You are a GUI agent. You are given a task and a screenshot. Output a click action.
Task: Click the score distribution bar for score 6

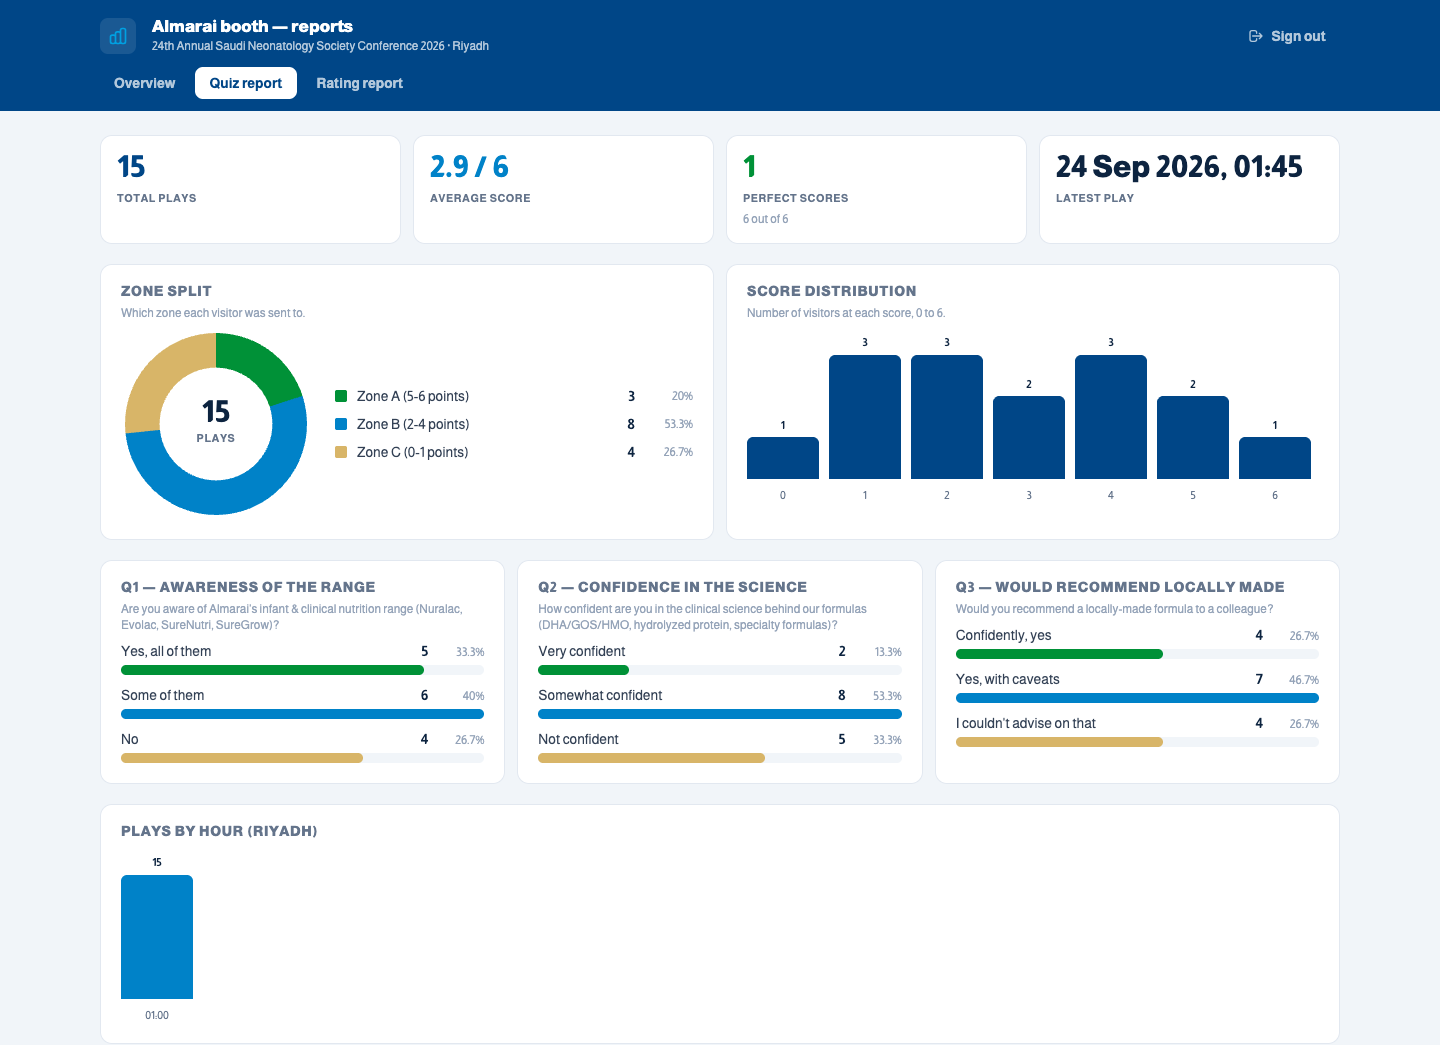click(1275, 458)
